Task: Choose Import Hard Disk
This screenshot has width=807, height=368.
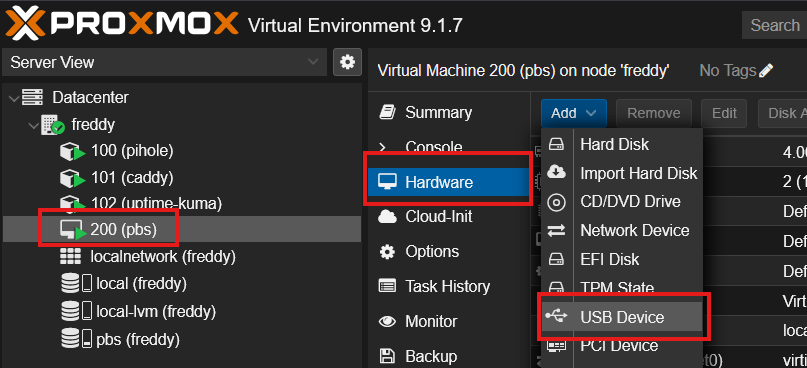Action: (x=622, y=173)
